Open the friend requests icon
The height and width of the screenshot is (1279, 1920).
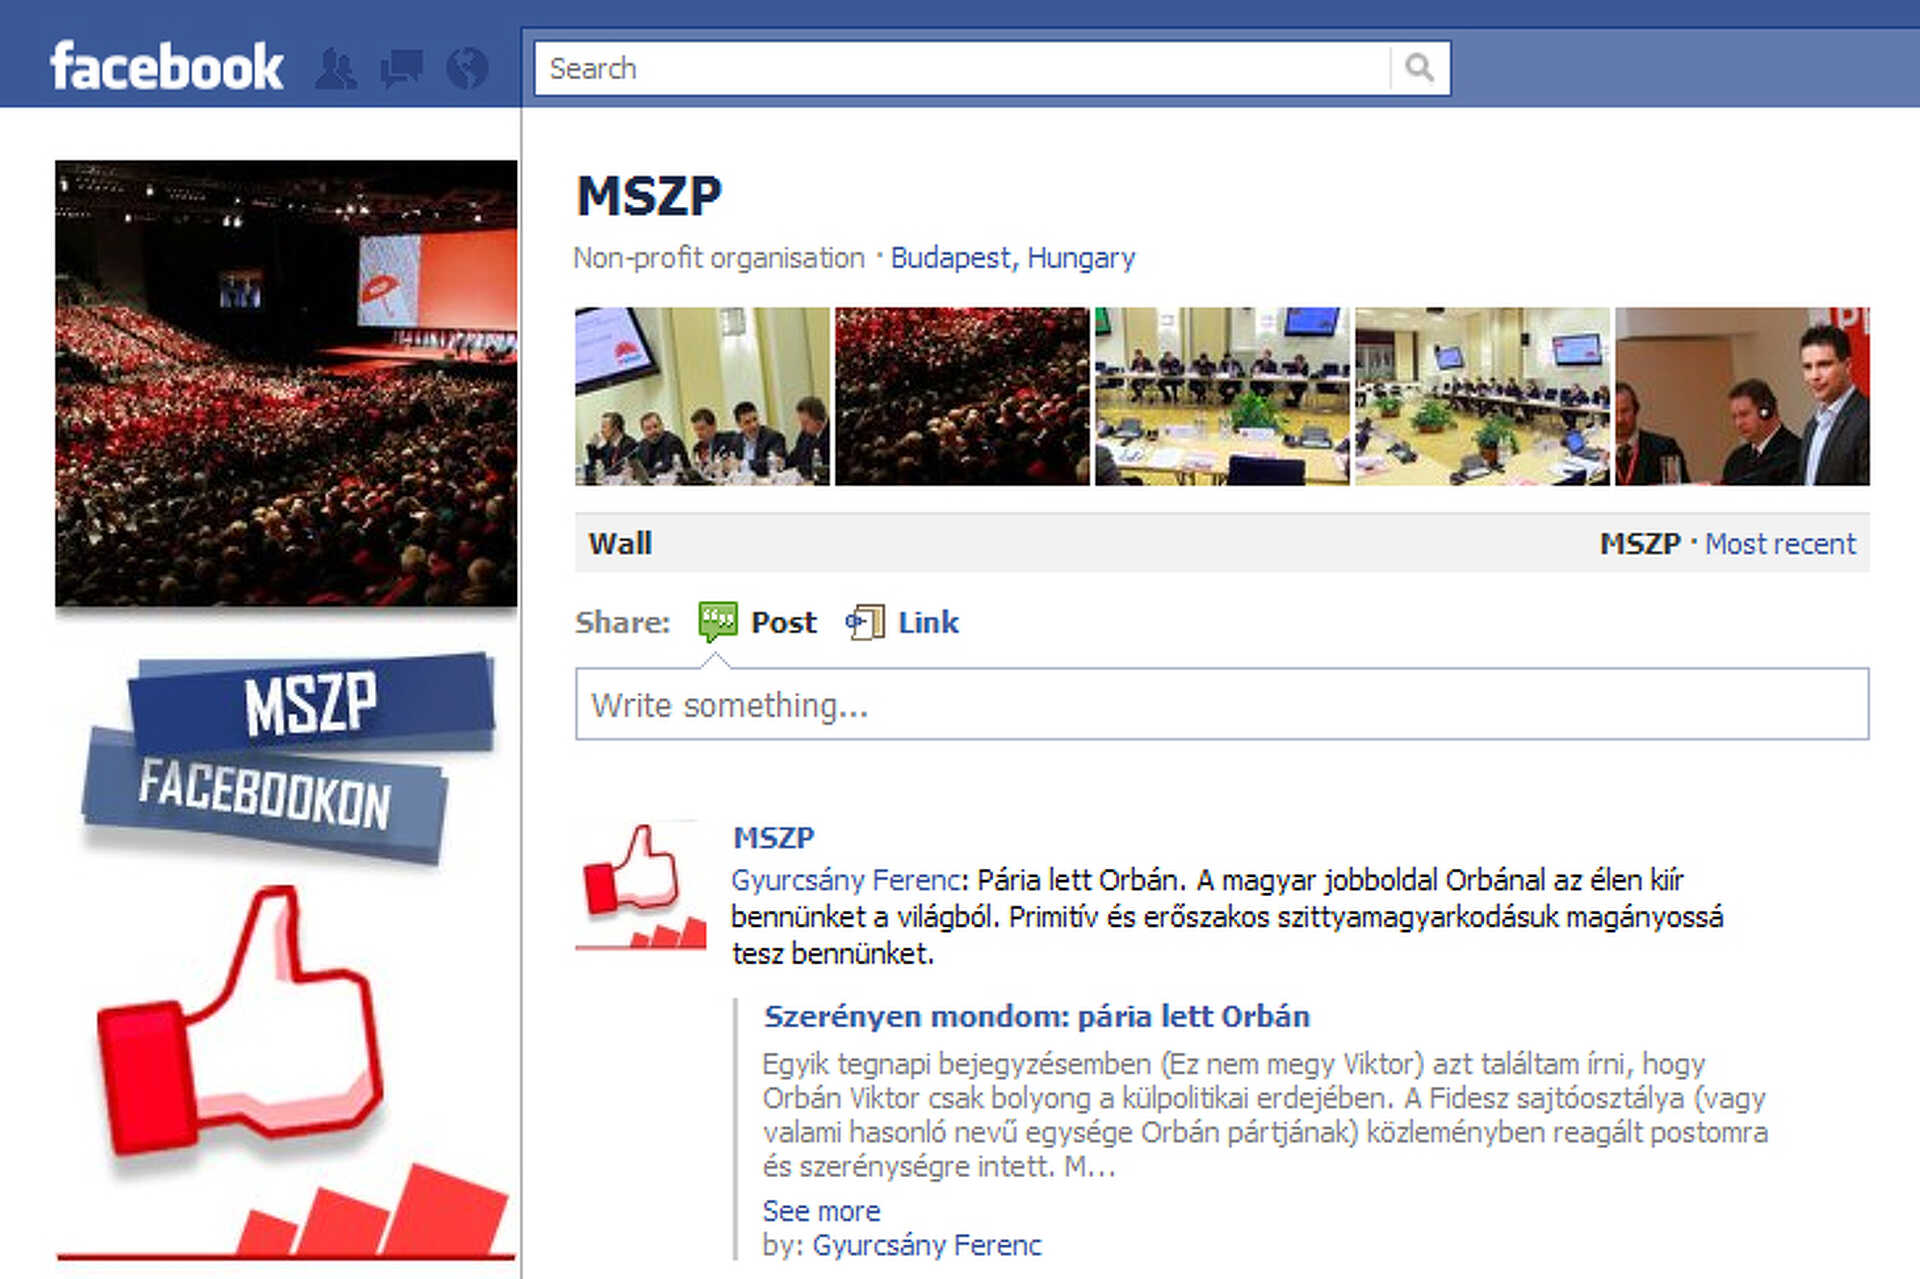[336, 68]
